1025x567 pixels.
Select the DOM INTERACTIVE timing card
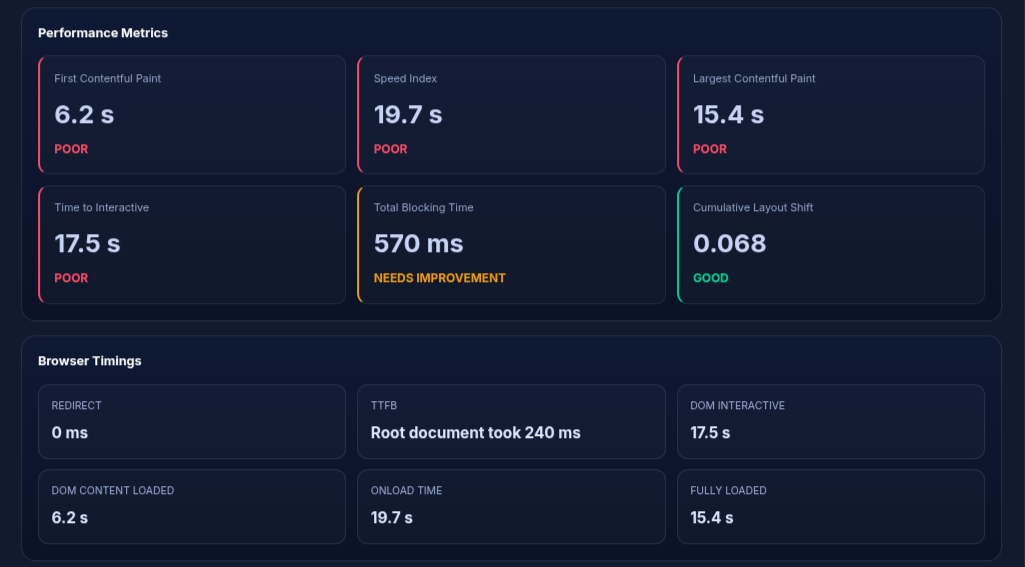coord(830,421)
